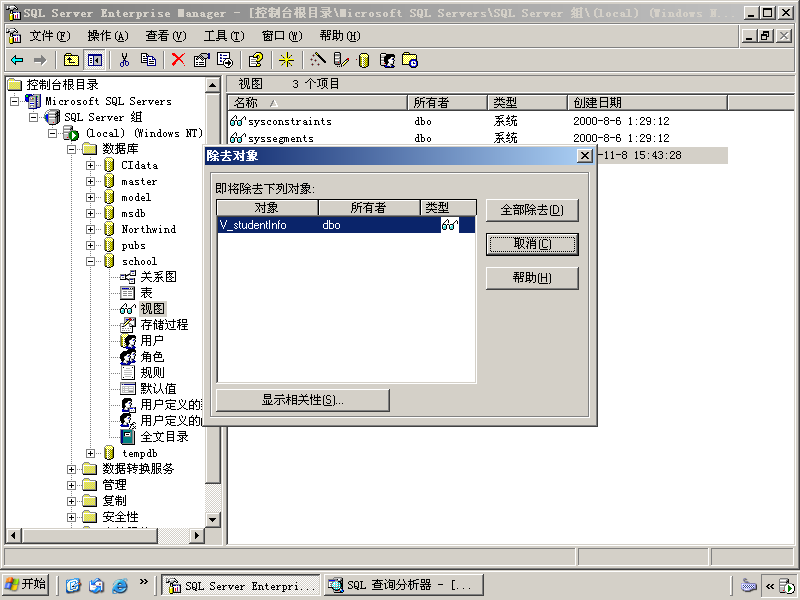Select the 全文目录 full-text catalog icon
The image size is (800, 600).
pyautogui.click(x=128, y=437)
